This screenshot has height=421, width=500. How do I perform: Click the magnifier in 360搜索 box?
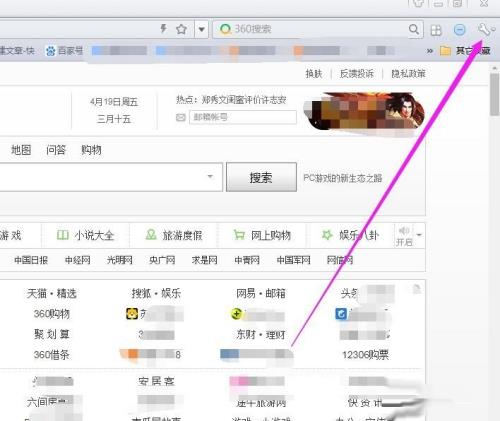pyautogui.click(x=414, y=29)
